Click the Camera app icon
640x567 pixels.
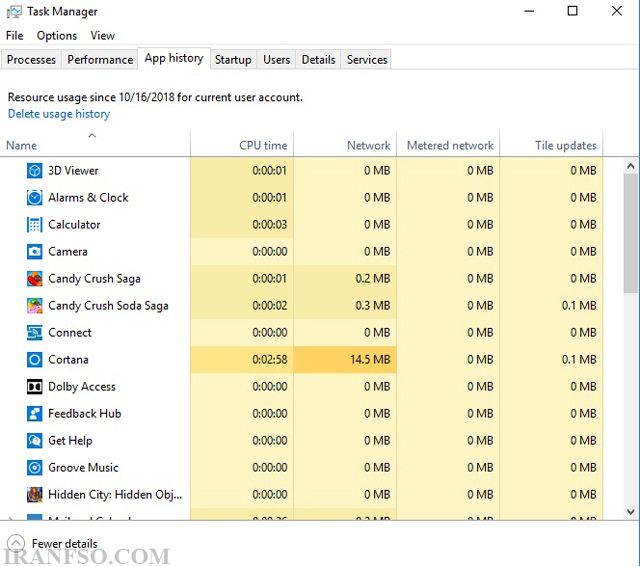coord(34,251)
